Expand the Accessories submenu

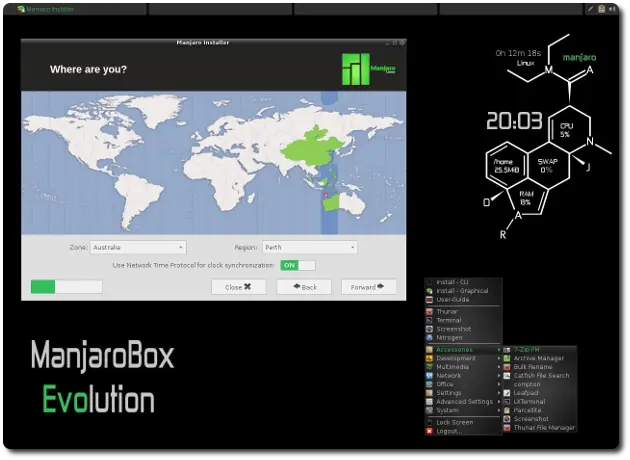(463, 350)
